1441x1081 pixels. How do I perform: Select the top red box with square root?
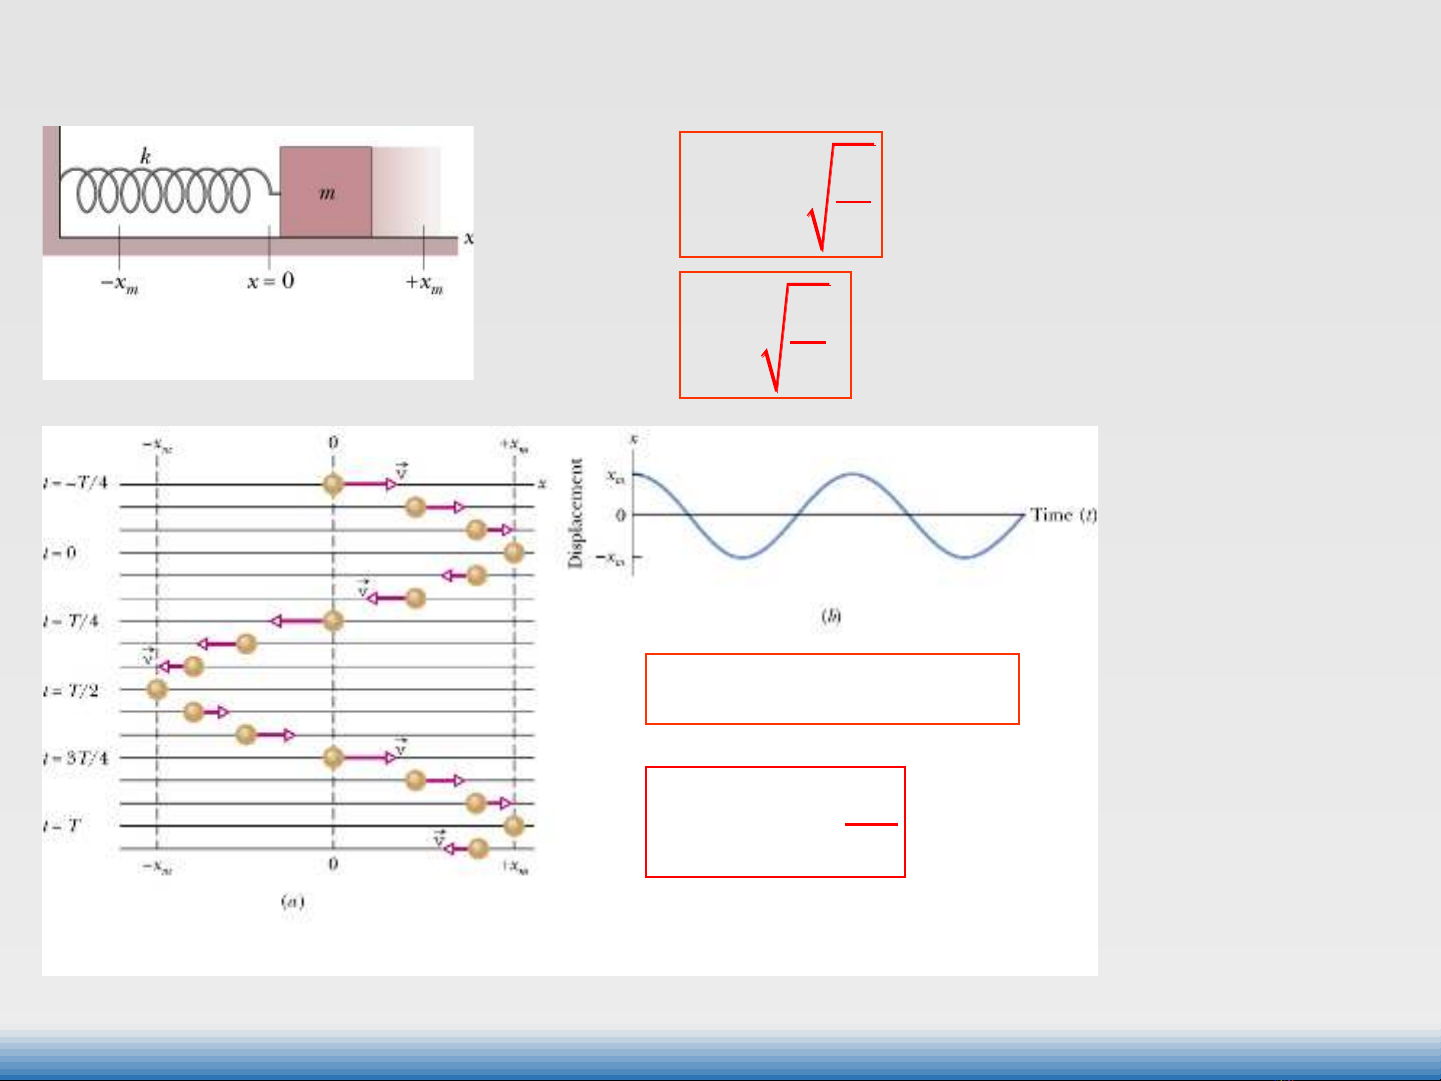pos(780,194)
